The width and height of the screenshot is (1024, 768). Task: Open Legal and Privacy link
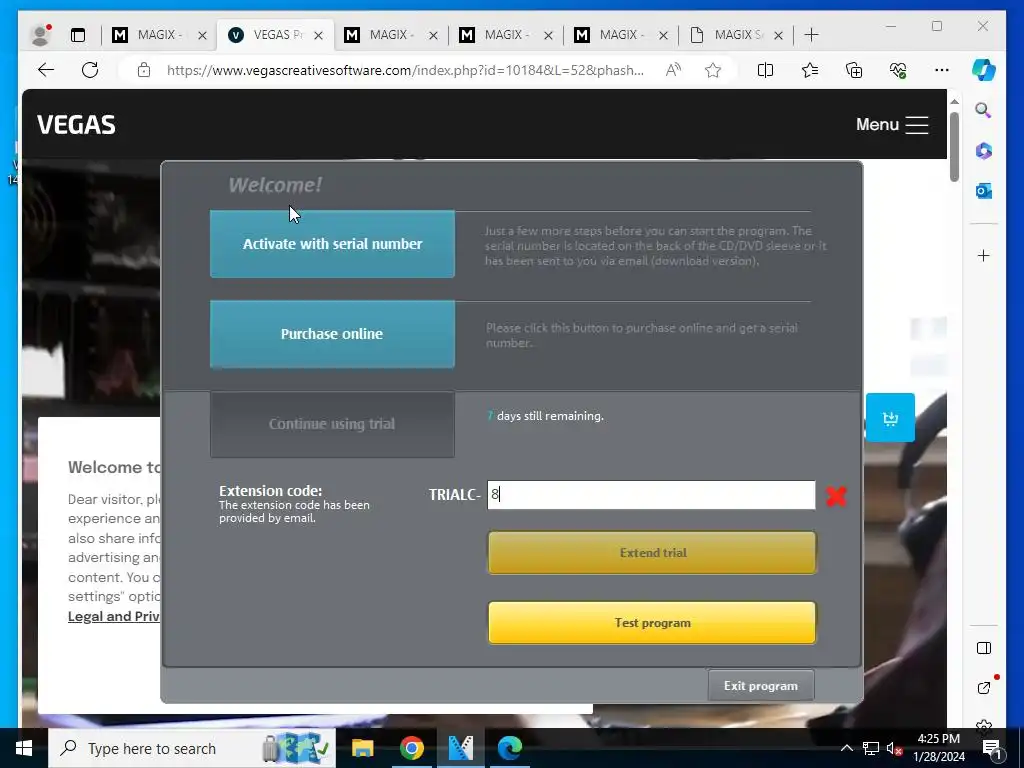point(114,616)
